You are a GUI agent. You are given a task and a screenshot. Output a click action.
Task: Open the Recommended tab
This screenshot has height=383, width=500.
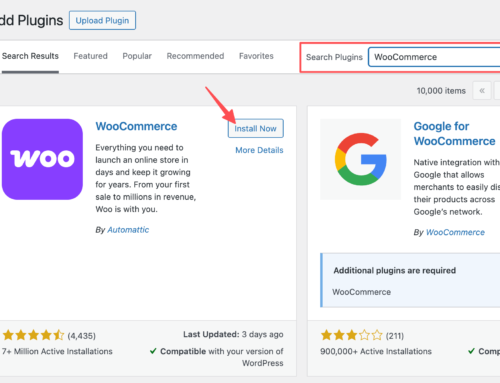click(195, 56)
